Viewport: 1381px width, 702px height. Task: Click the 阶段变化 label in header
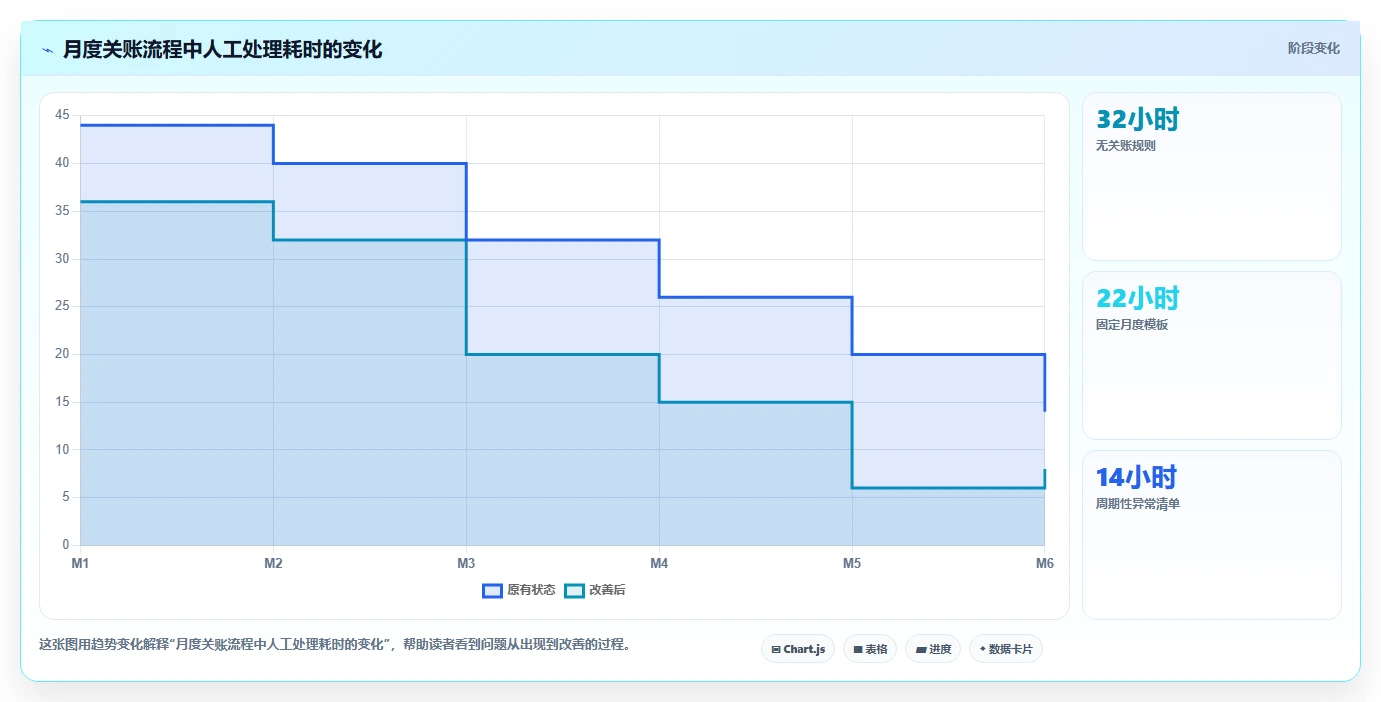click(x=1313, y=48)
